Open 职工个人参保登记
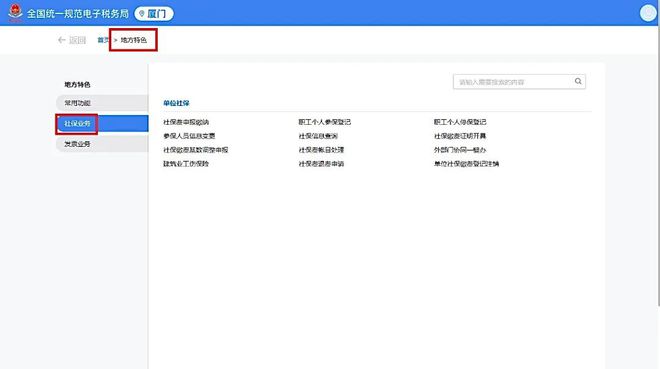 (x=325, y=122)
